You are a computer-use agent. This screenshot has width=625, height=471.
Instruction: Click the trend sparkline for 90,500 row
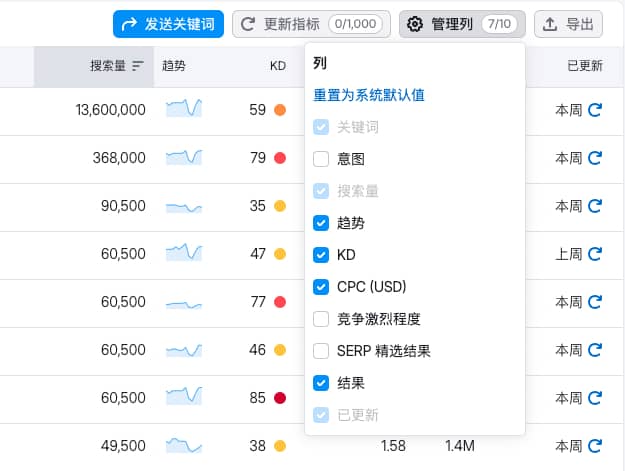[184, 205]
